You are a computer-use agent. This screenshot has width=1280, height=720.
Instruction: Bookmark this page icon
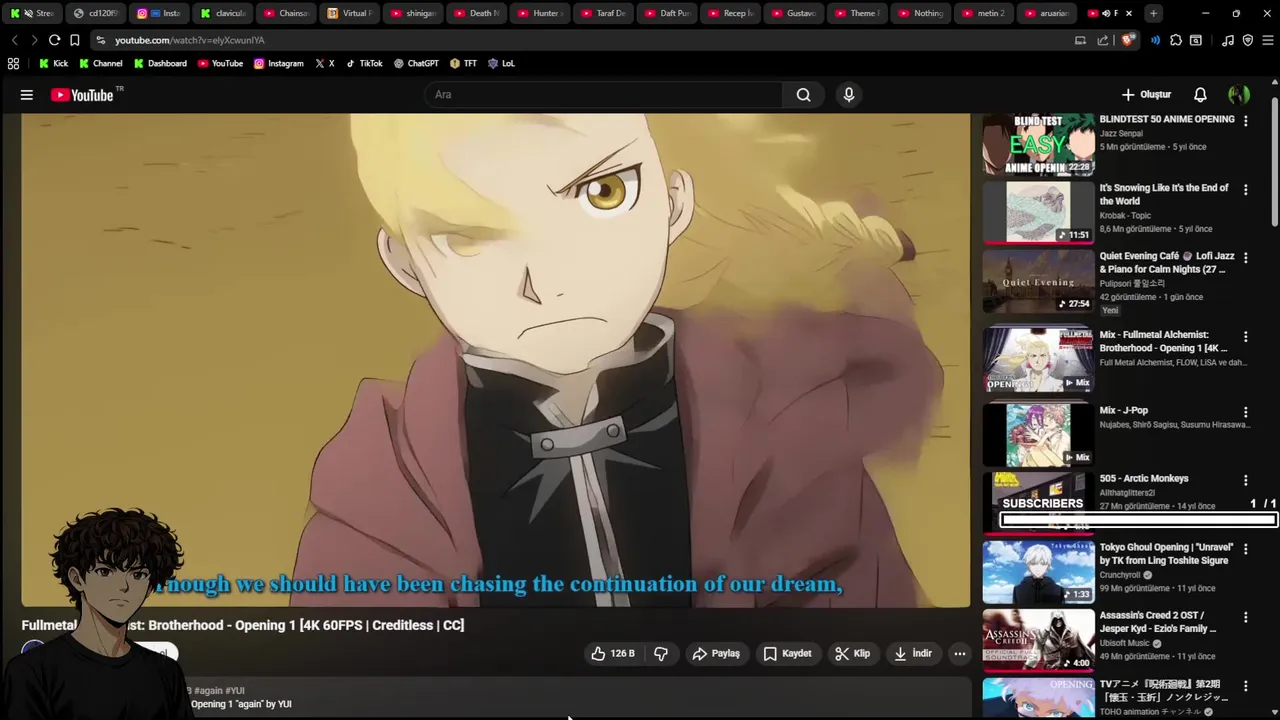[74, 40]
